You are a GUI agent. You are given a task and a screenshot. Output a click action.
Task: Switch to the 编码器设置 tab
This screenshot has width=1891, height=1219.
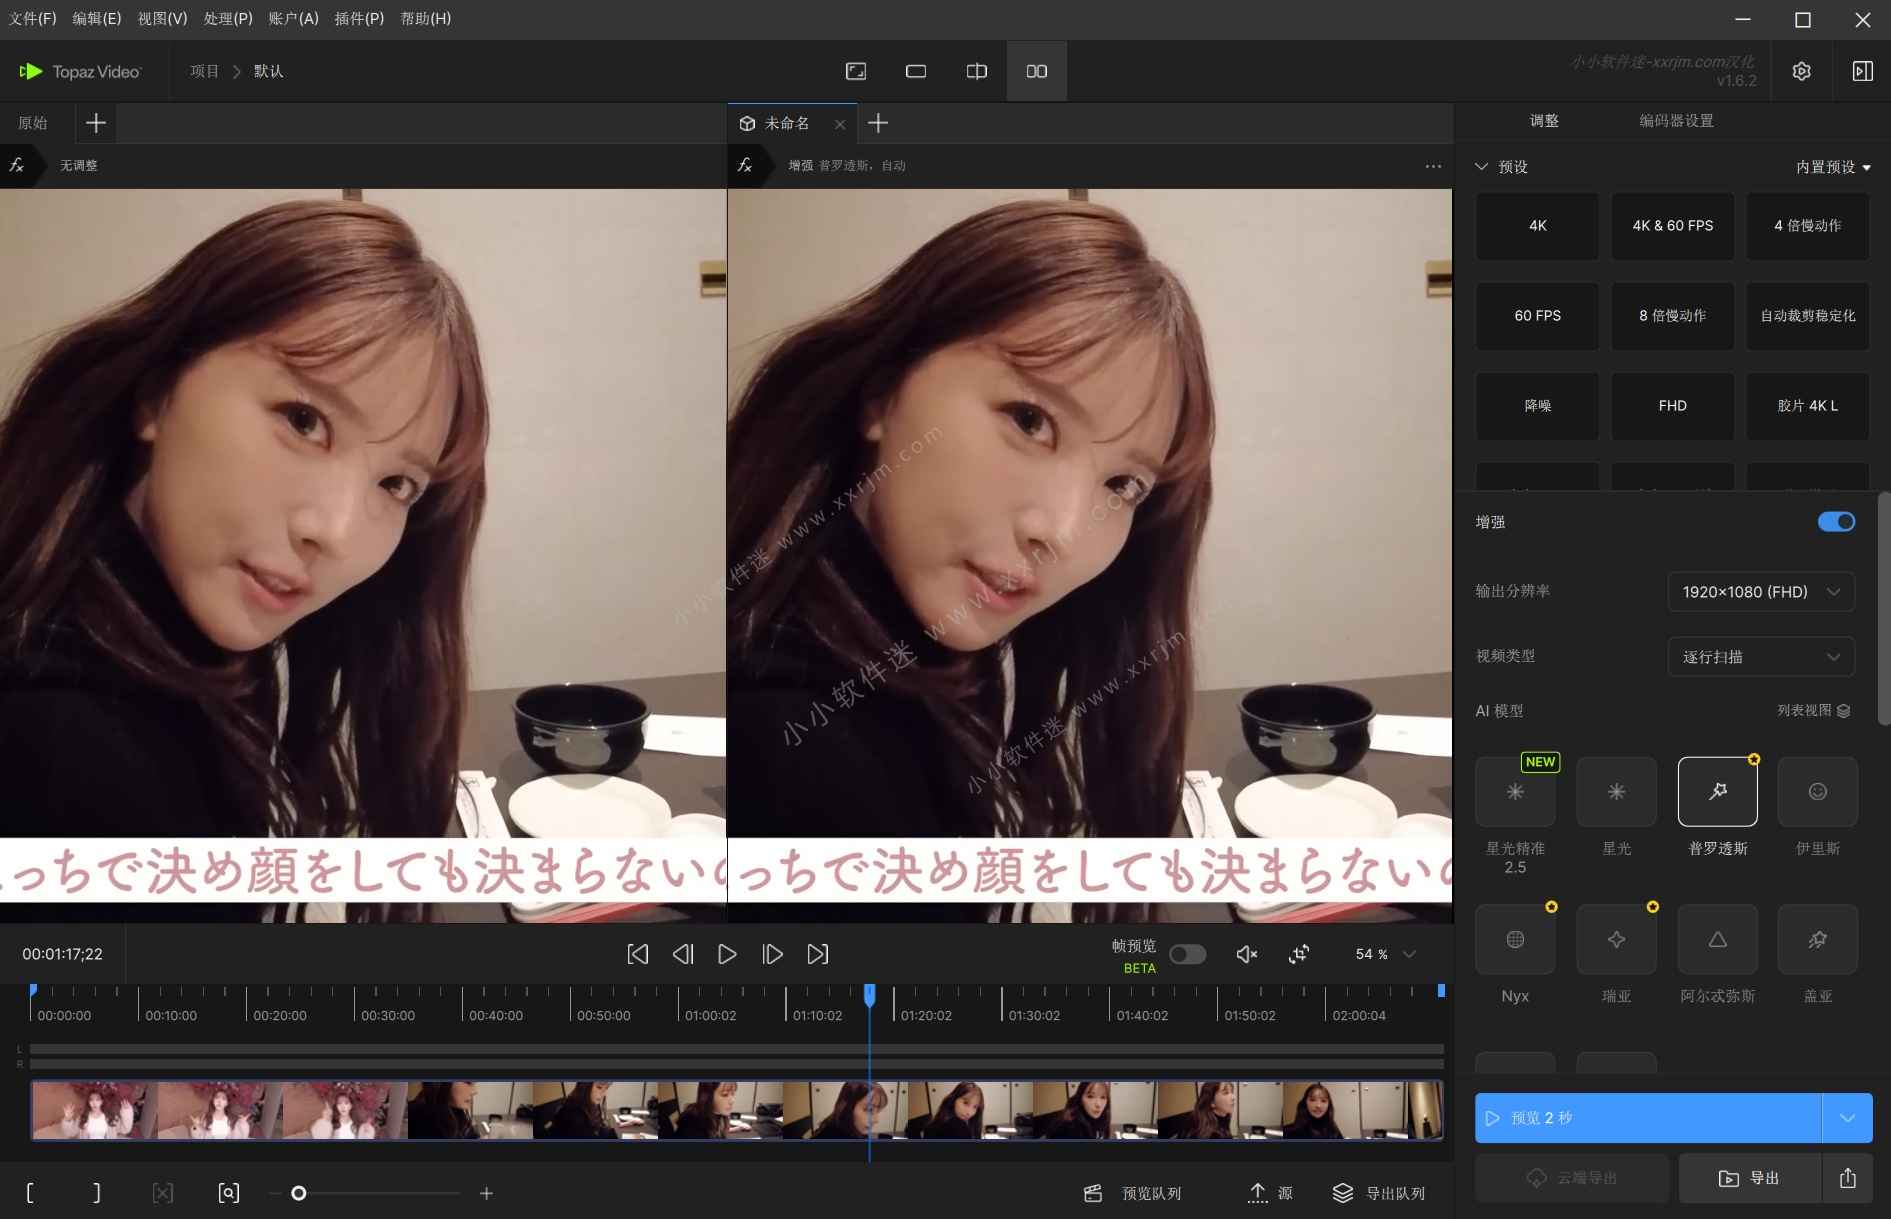pos(1676,121)
